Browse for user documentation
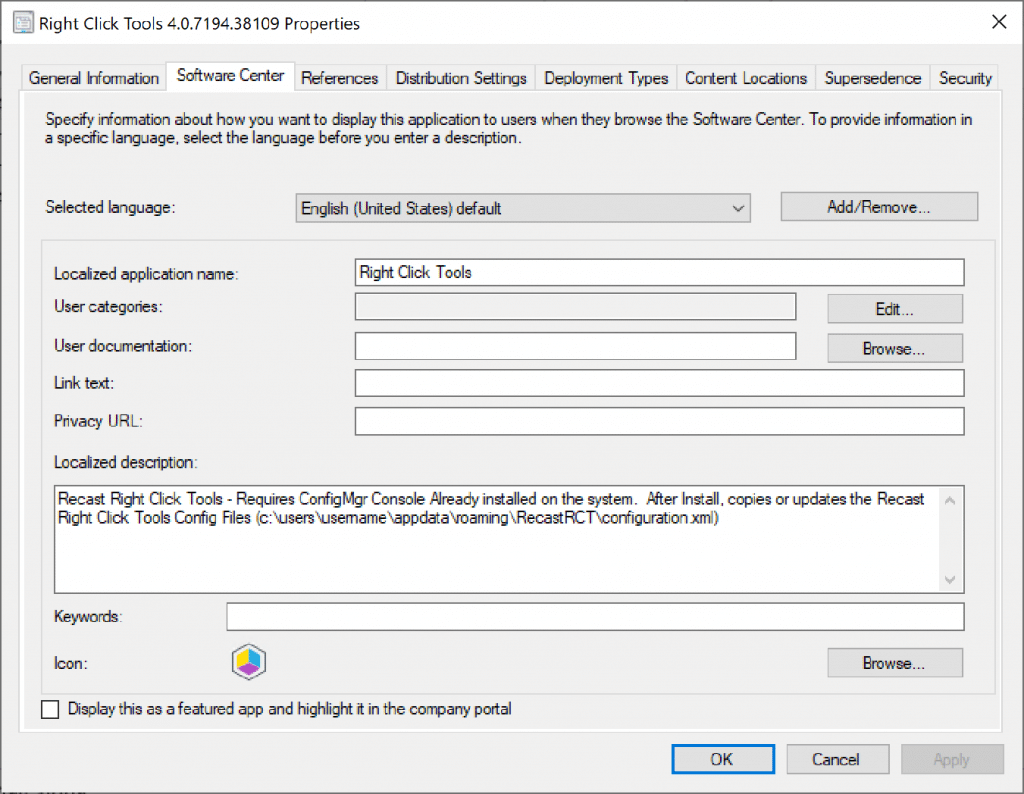Screen dimensions: 1024x794 [x=894, y=346]
